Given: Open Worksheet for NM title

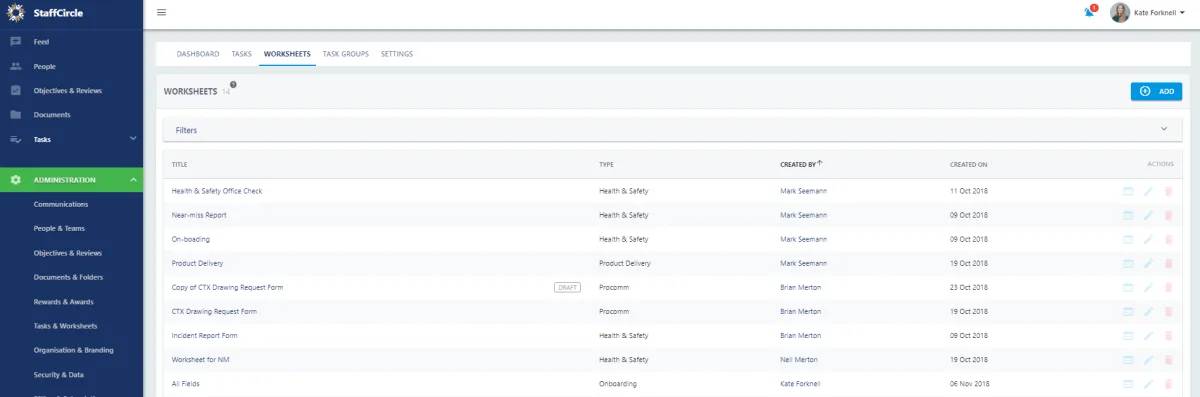Looking at the screenshot, I should (201, 359).
